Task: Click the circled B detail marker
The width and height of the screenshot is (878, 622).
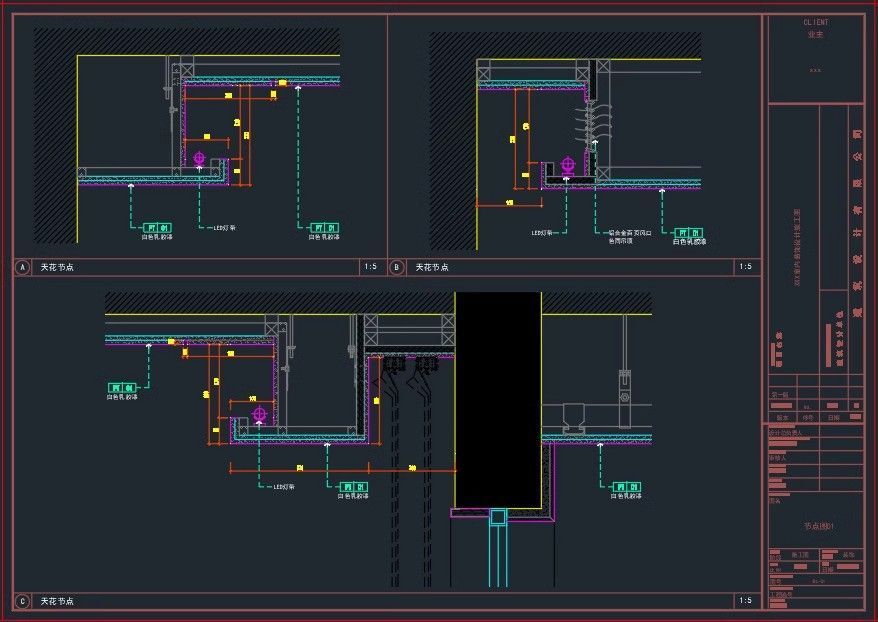Action: (397, 267)
